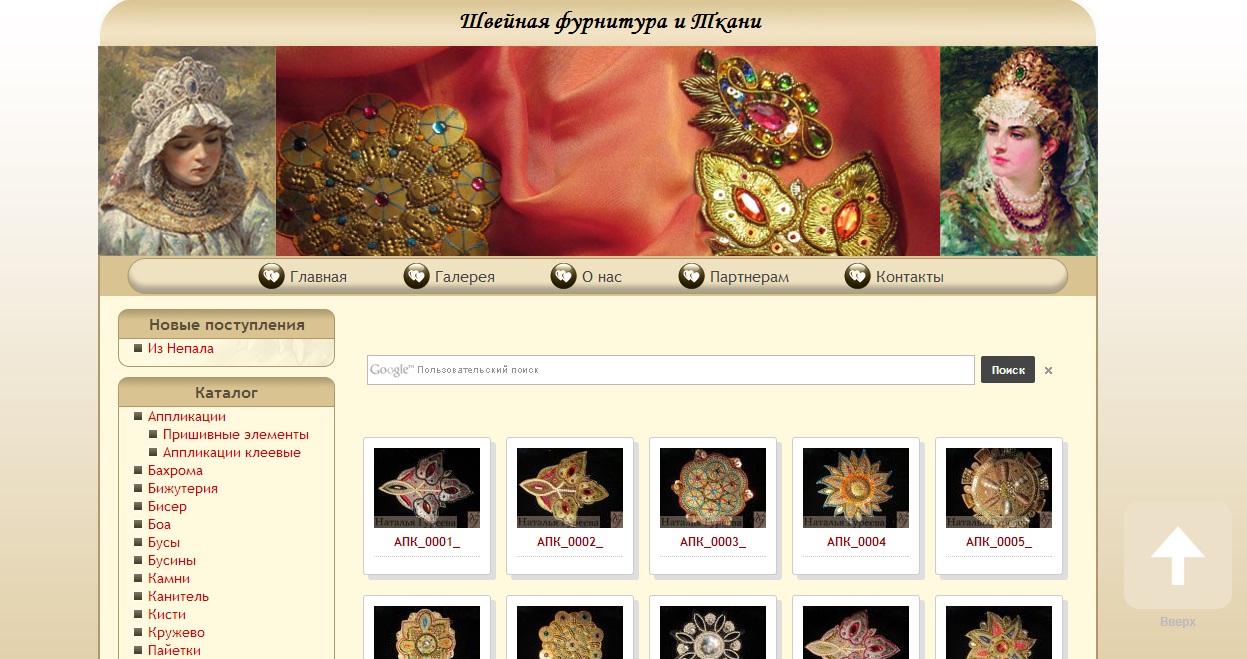Open the АПК_0005_ product thumbnail
The height and width of the screenshot is (659, 1247).
click(999, 488)
